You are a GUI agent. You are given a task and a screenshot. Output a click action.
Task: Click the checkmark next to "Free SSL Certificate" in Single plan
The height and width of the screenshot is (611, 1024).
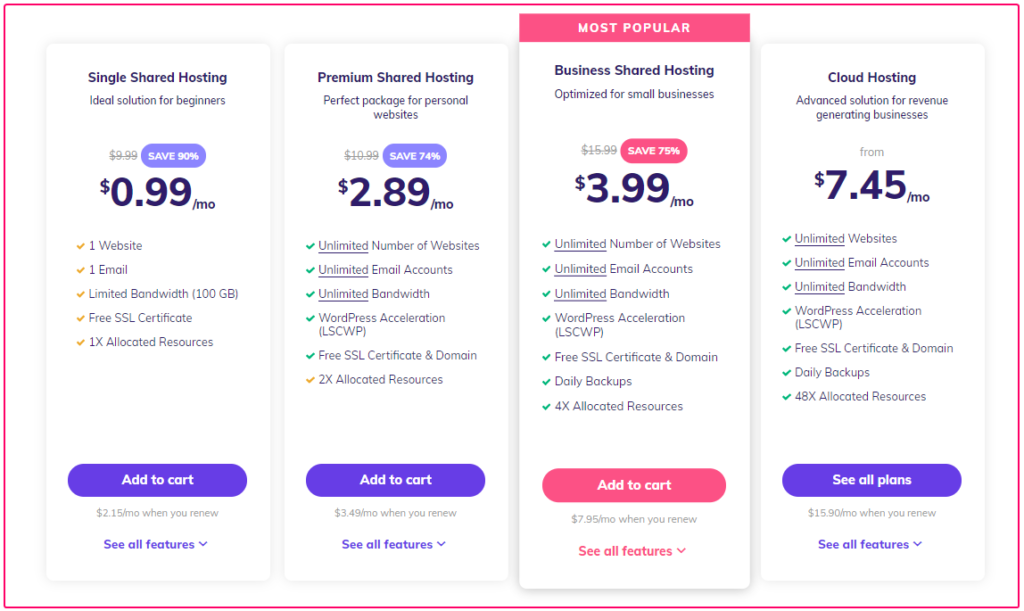(81, 317)
